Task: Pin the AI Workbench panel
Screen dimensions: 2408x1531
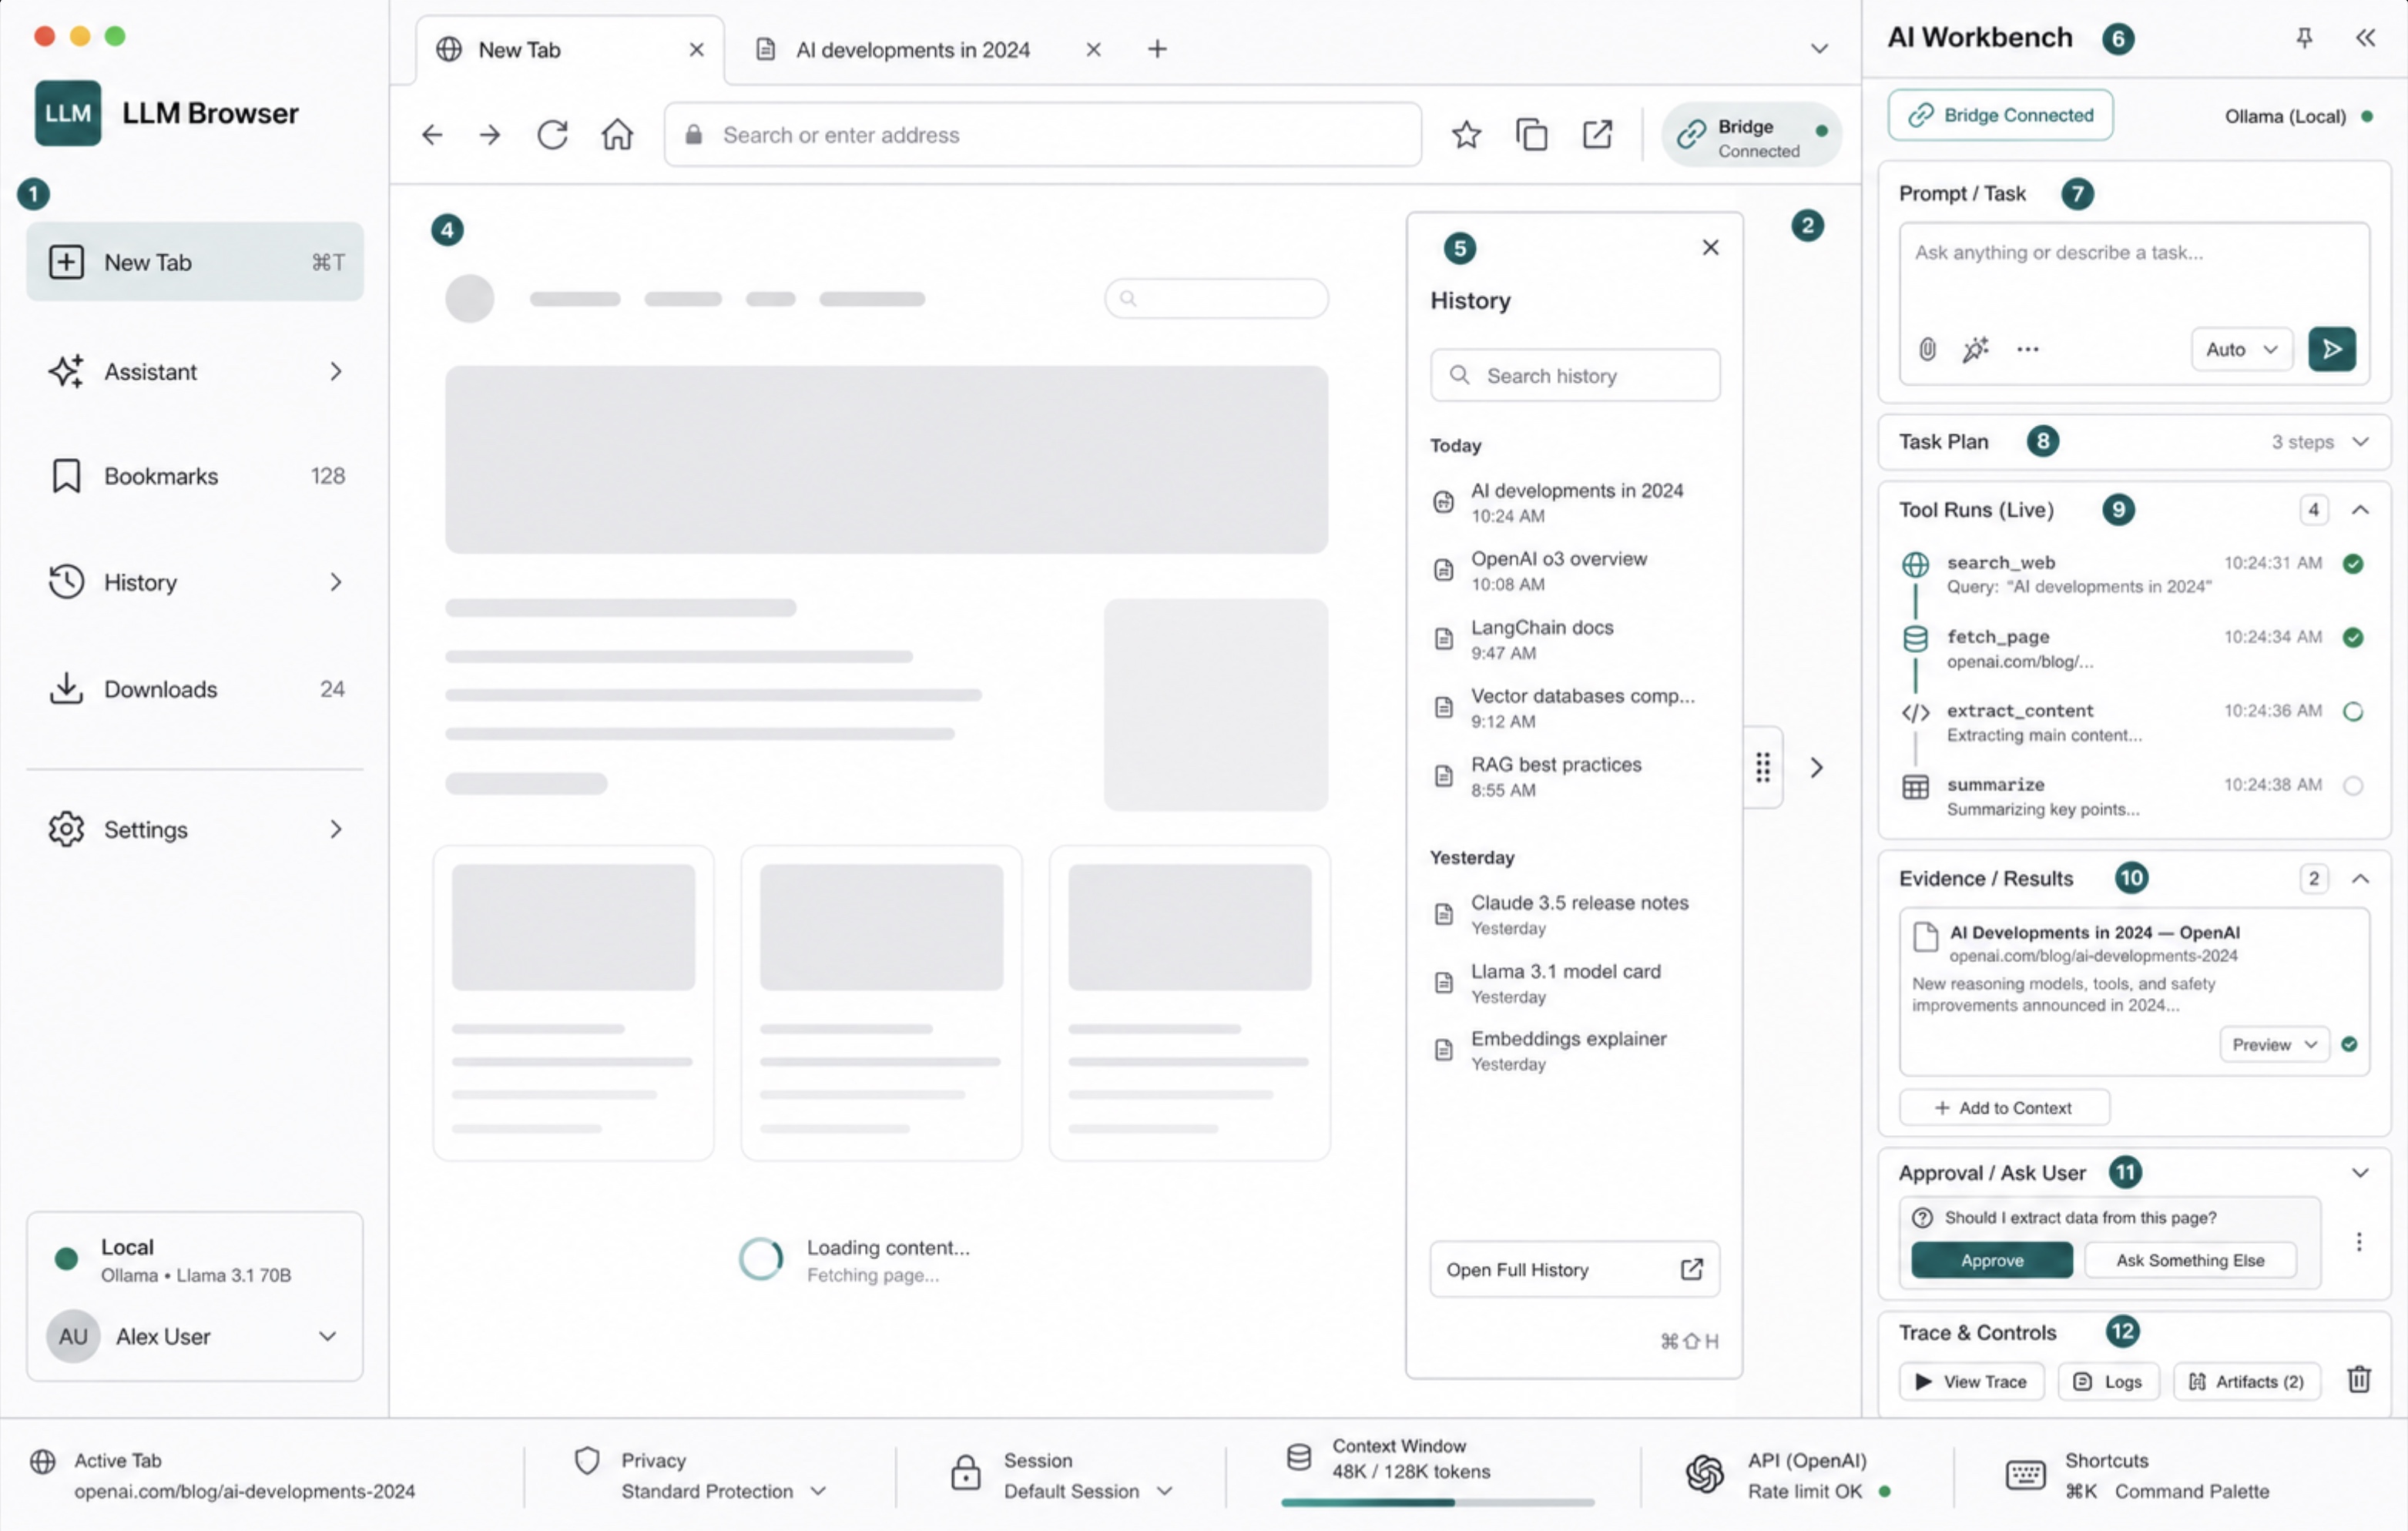Action: click(x=2304, y=38)
